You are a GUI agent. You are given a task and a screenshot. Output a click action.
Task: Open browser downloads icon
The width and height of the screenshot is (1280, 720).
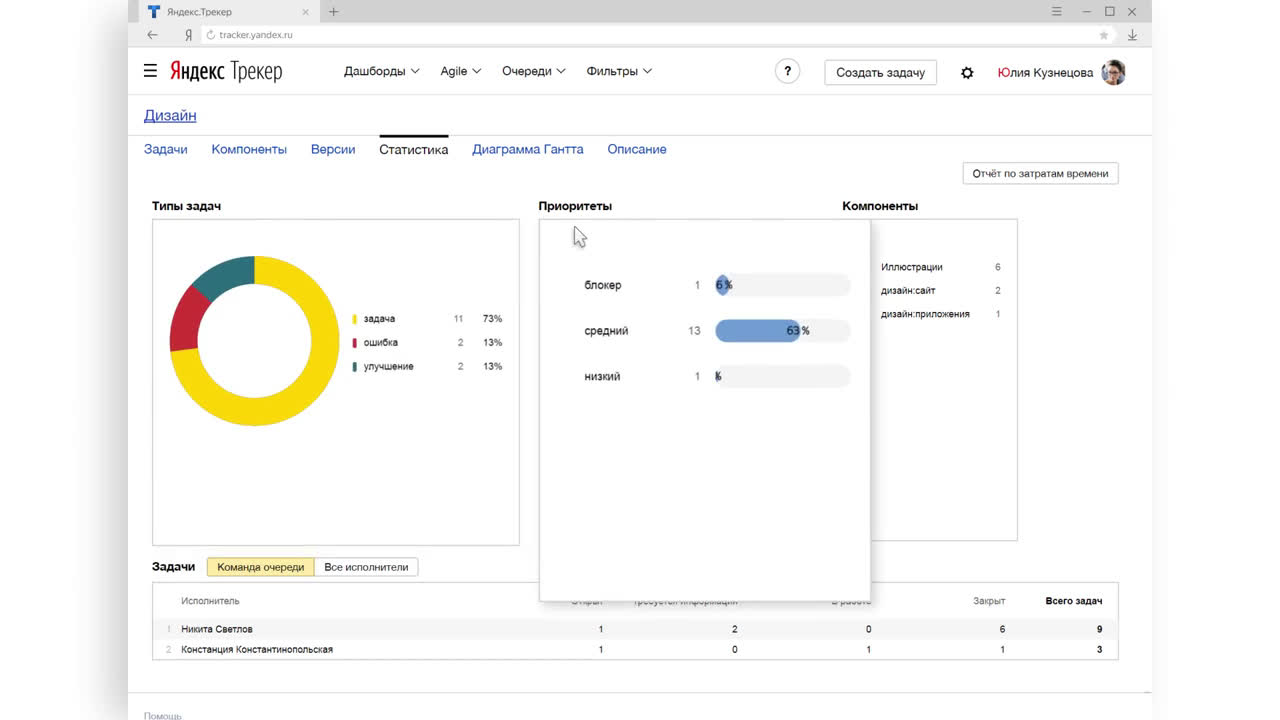[1132, 35]
